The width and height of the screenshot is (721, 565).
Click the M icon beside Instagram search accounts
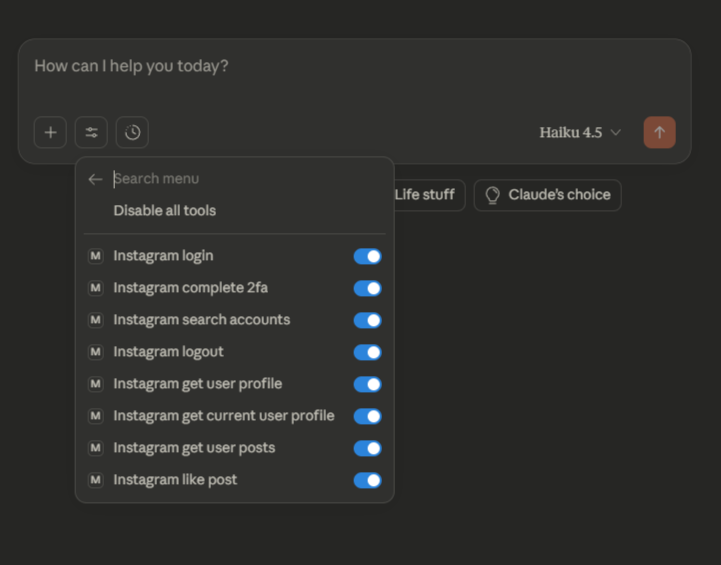click(x=96, y=320)
